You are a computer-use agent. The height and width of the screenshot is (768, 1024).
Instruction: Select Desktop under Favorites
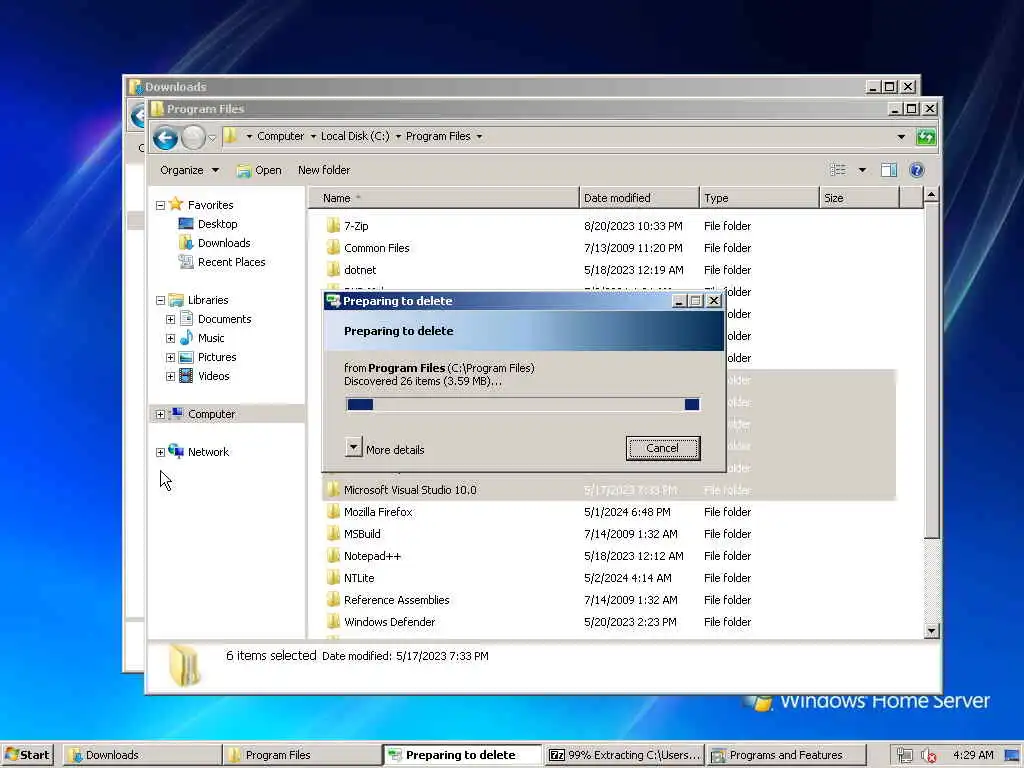point(217,224)
